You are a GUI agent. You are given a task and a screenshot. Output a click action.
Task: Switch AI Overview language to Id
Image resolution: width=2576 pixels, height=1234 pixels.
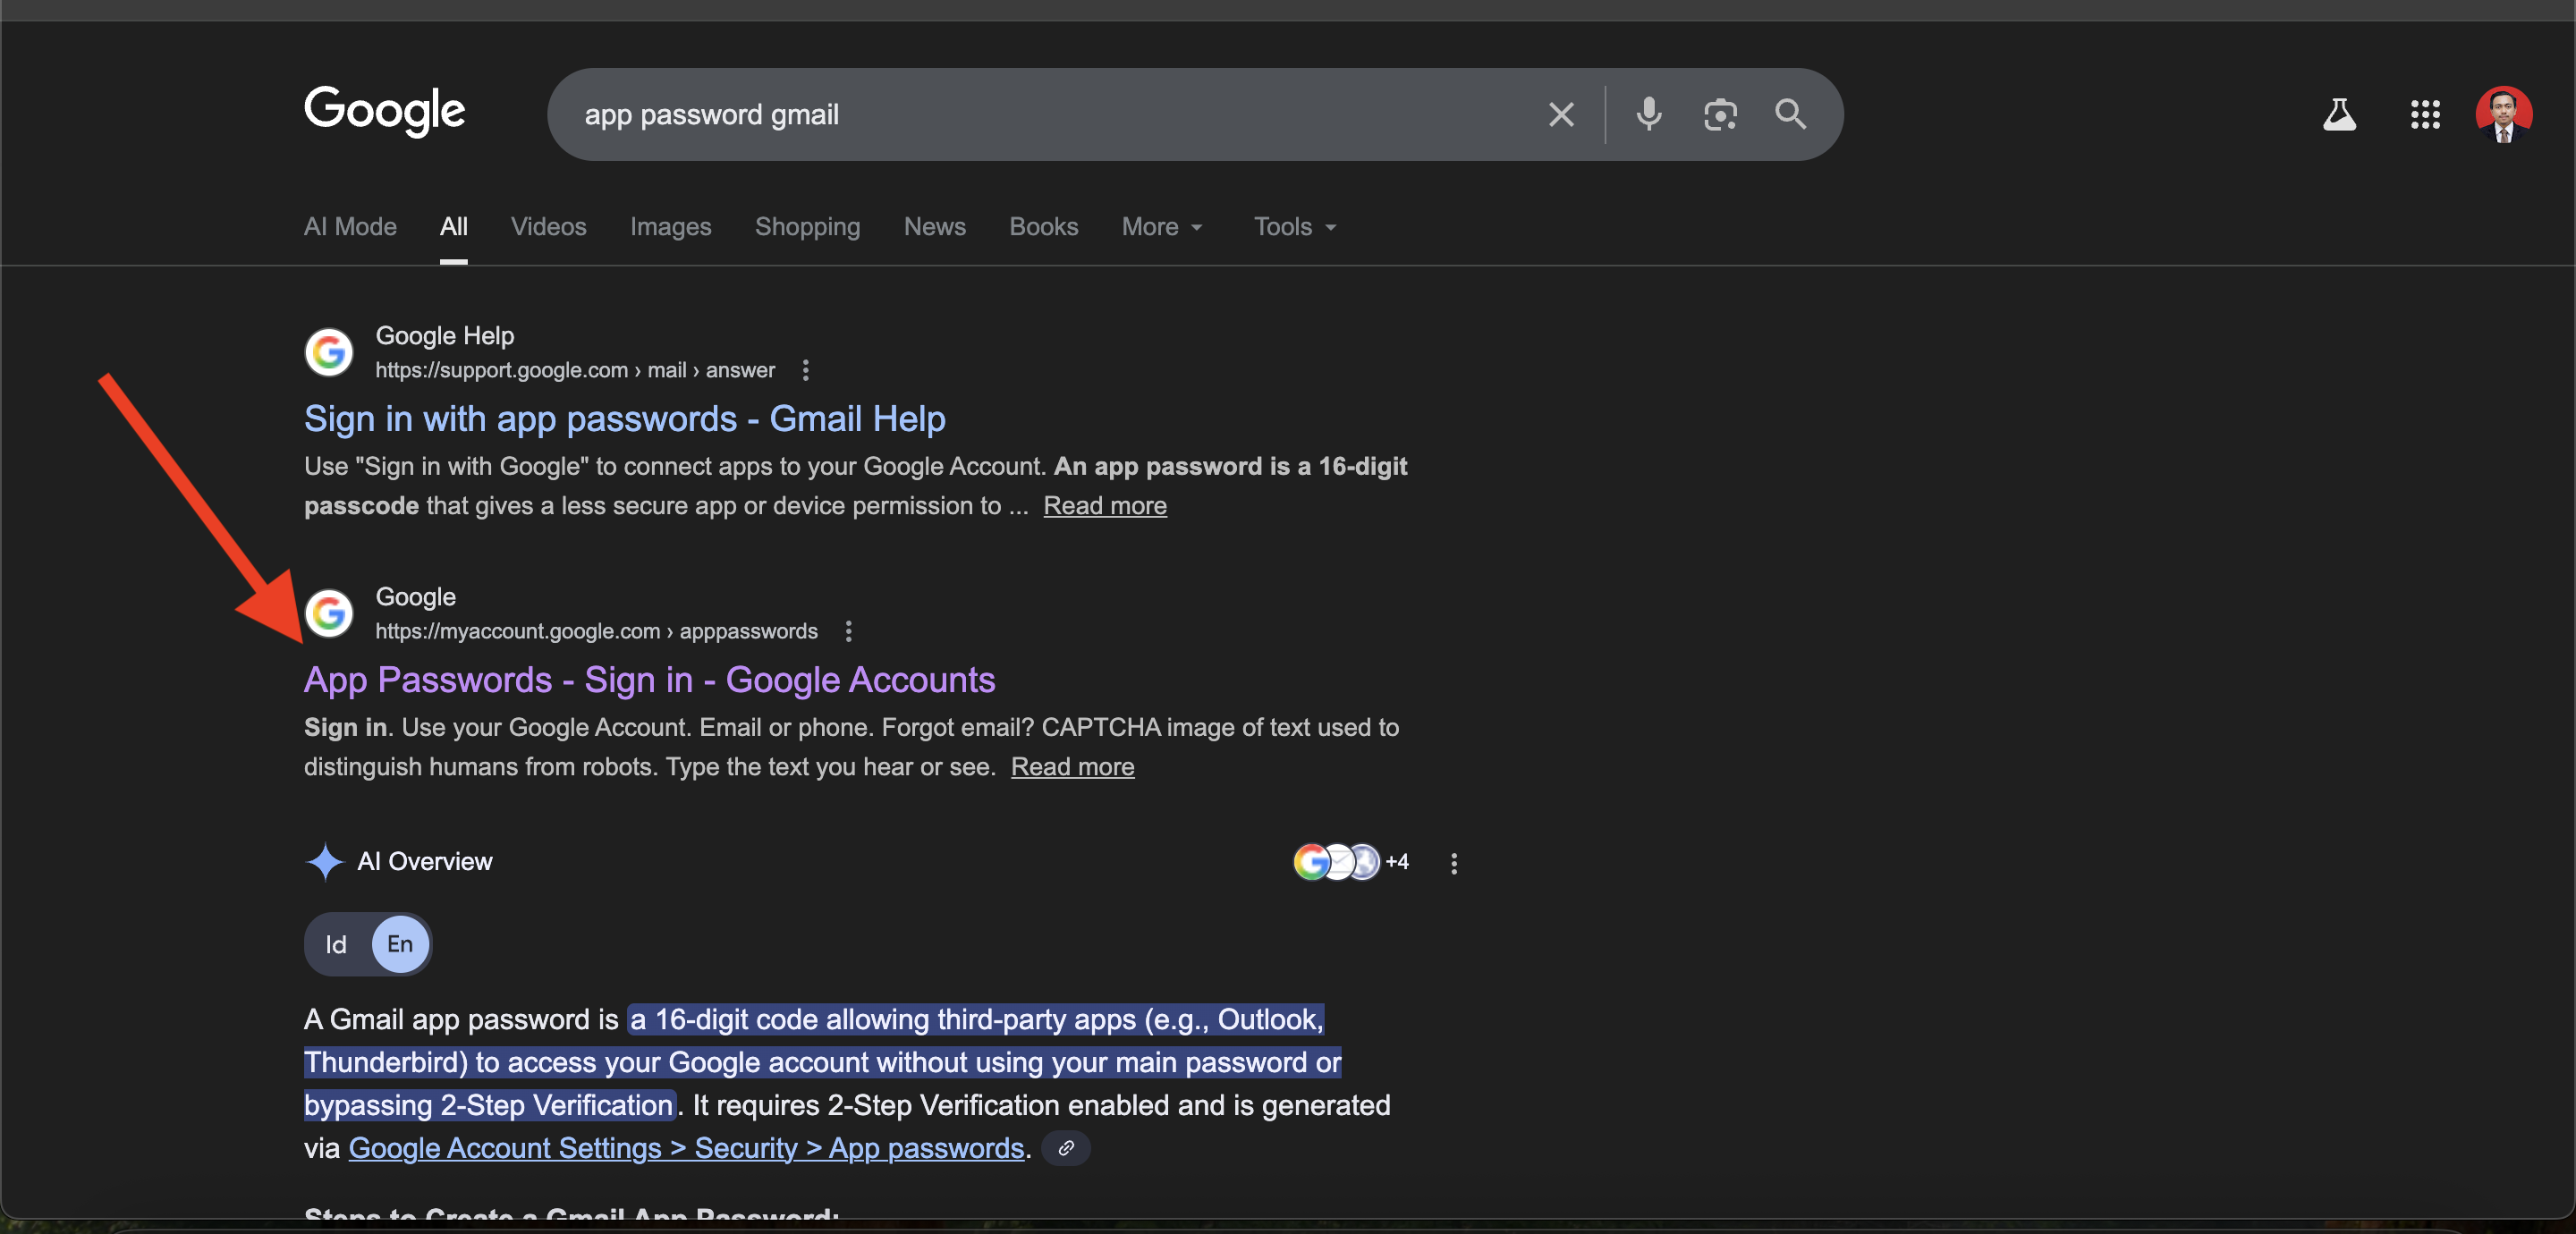pyautogui.click(x=336, y=944)
